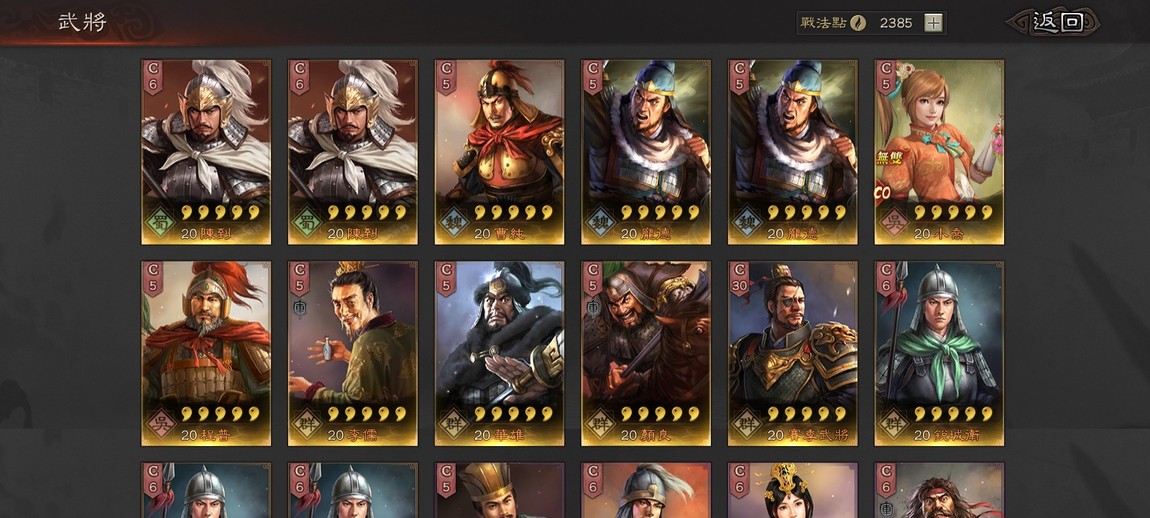1150x518 pixels.
Task: Click the 蜀 faction badge on leftmost 陳到 card
Action: [160, 222]
